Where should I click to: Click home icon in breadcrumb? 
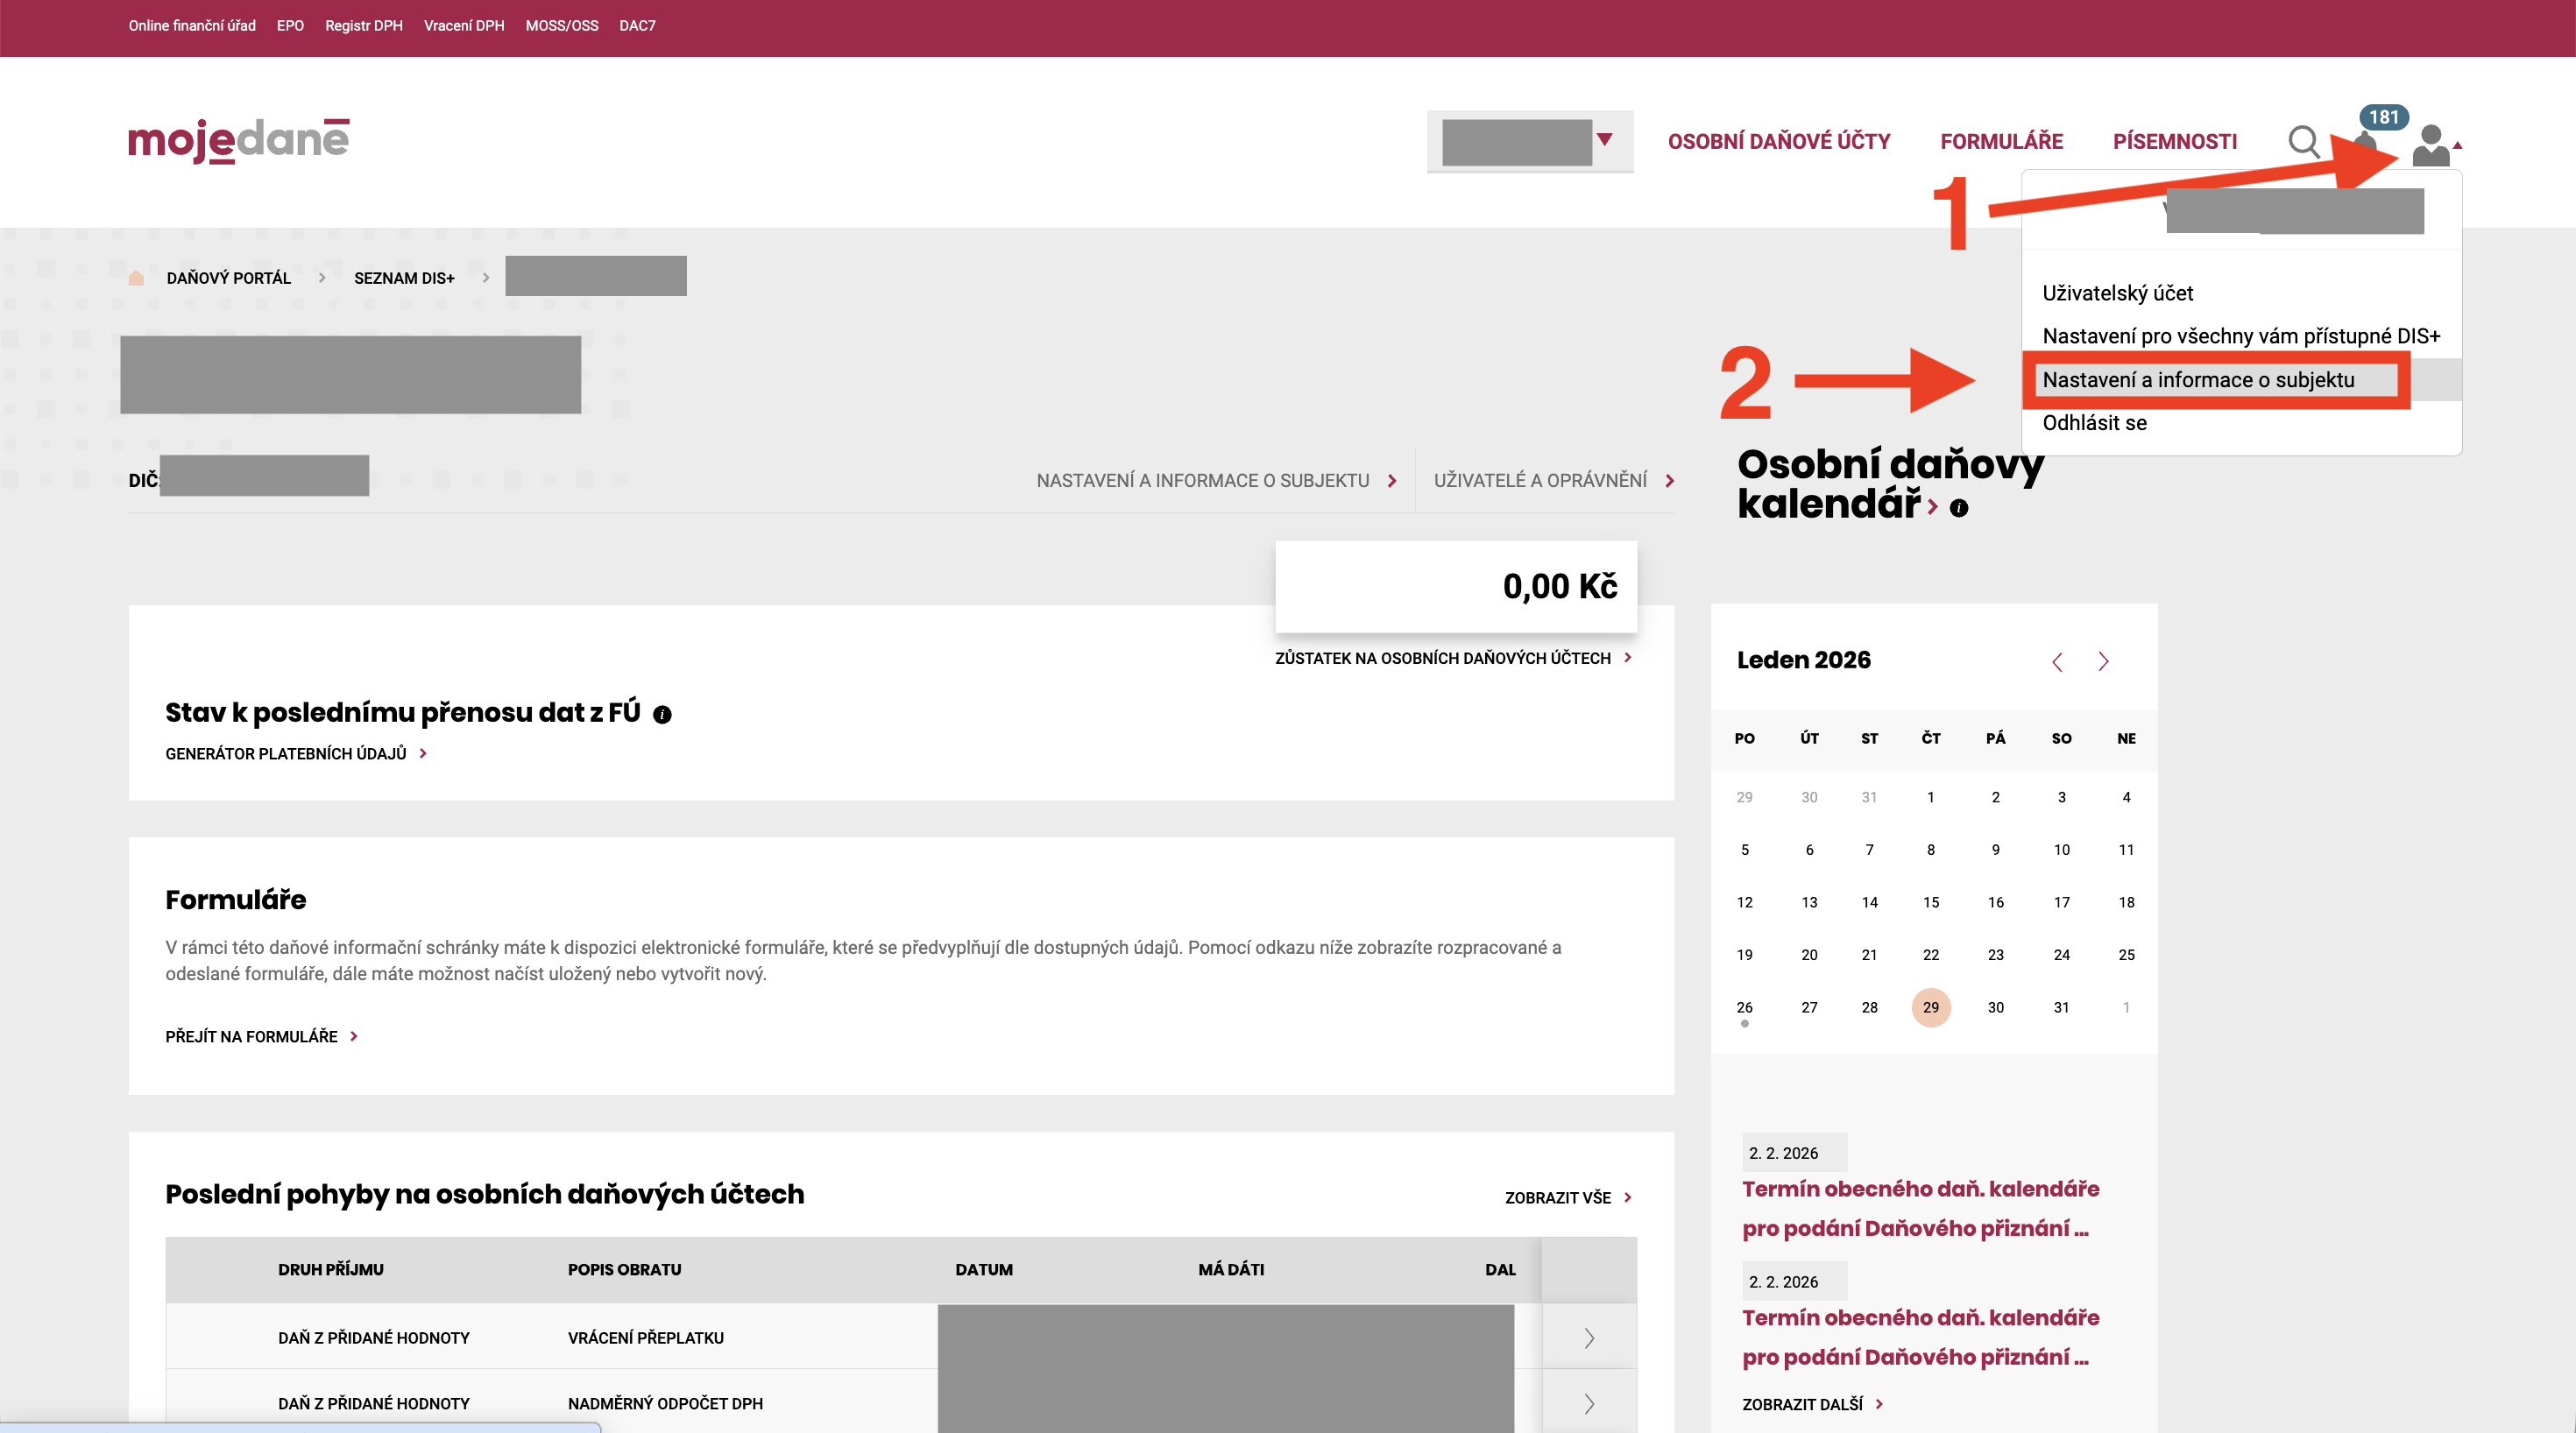136,278
